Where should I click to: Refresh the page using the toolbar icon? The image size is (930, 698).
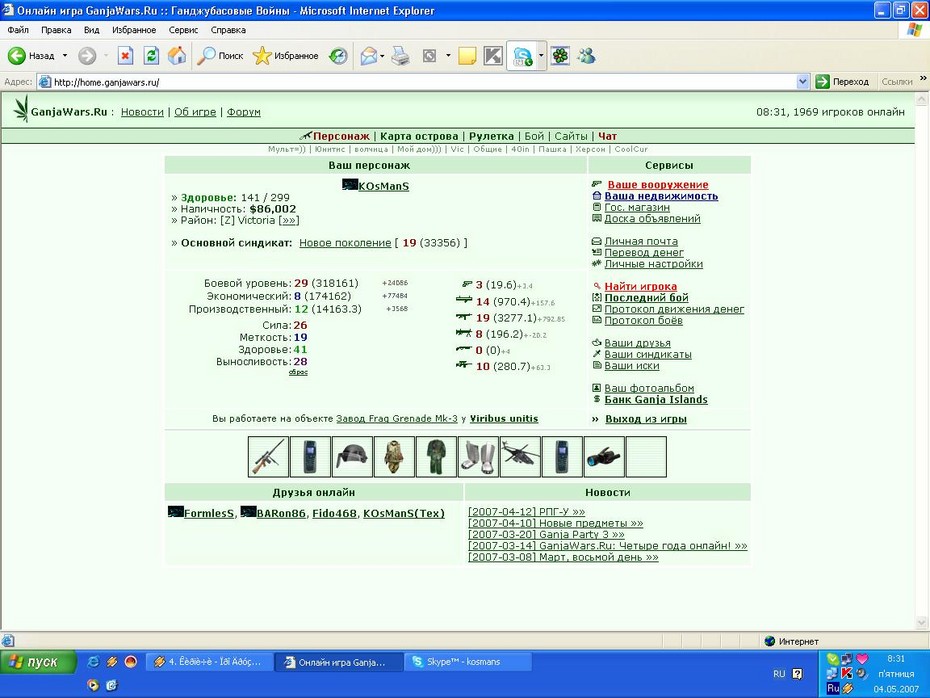[x=151, y=56]
